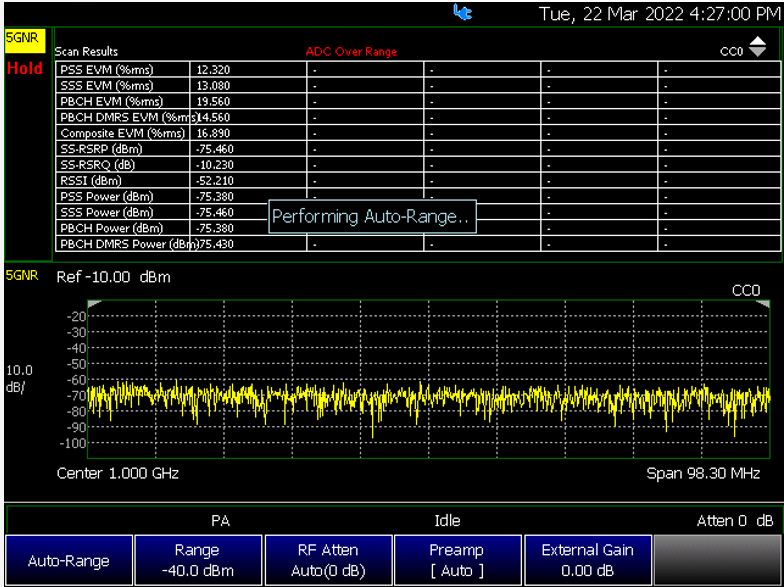
Task: Click the 10.0 dB/ scale label
Action: pyautogui.click(x=19, y=378)
